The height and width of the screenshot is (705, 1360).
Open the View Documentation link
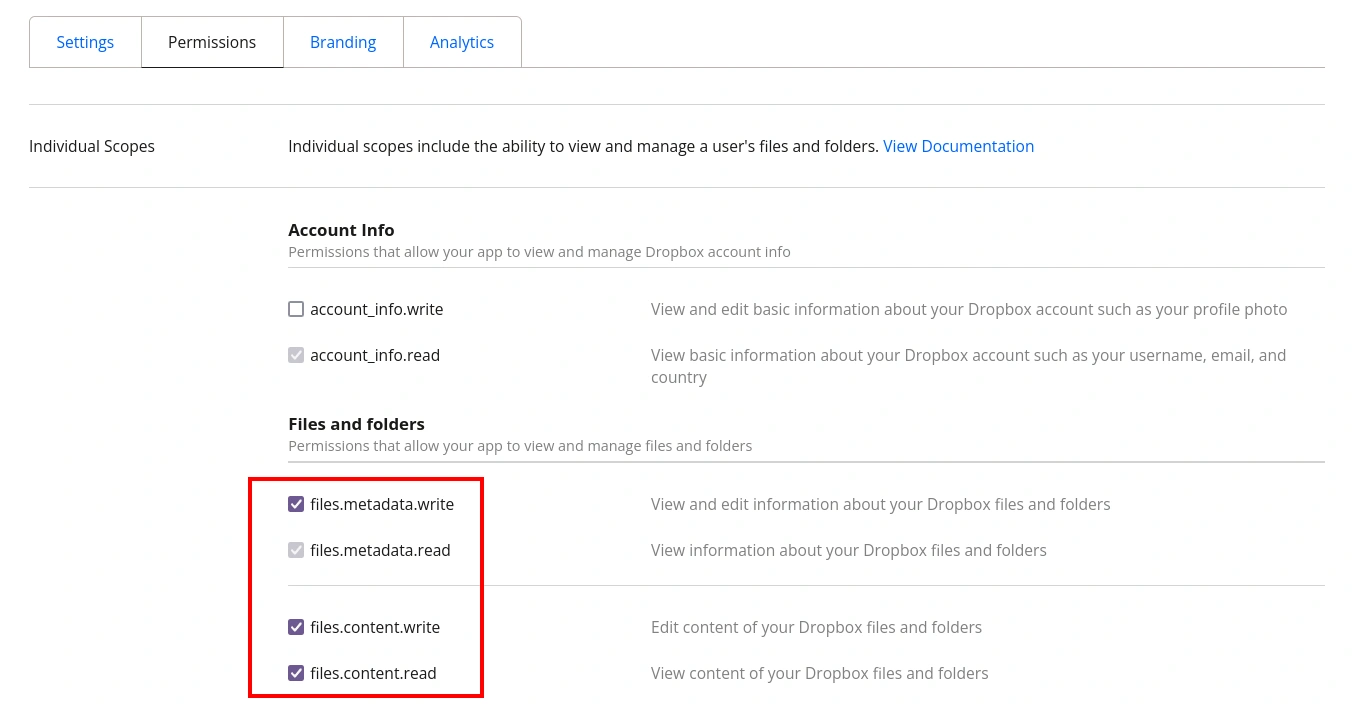click(958, 146)
